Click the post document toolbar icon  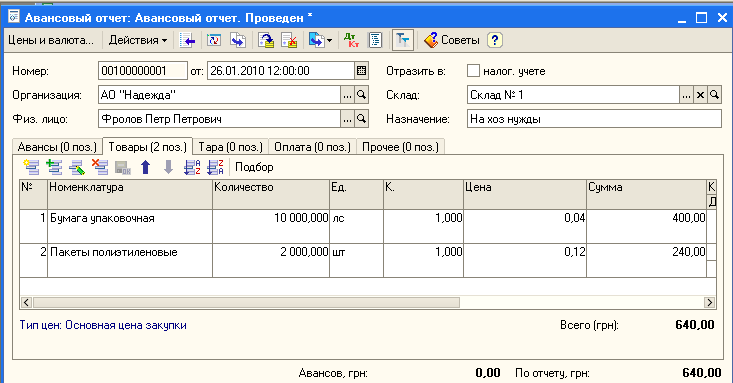pos(266,40)
